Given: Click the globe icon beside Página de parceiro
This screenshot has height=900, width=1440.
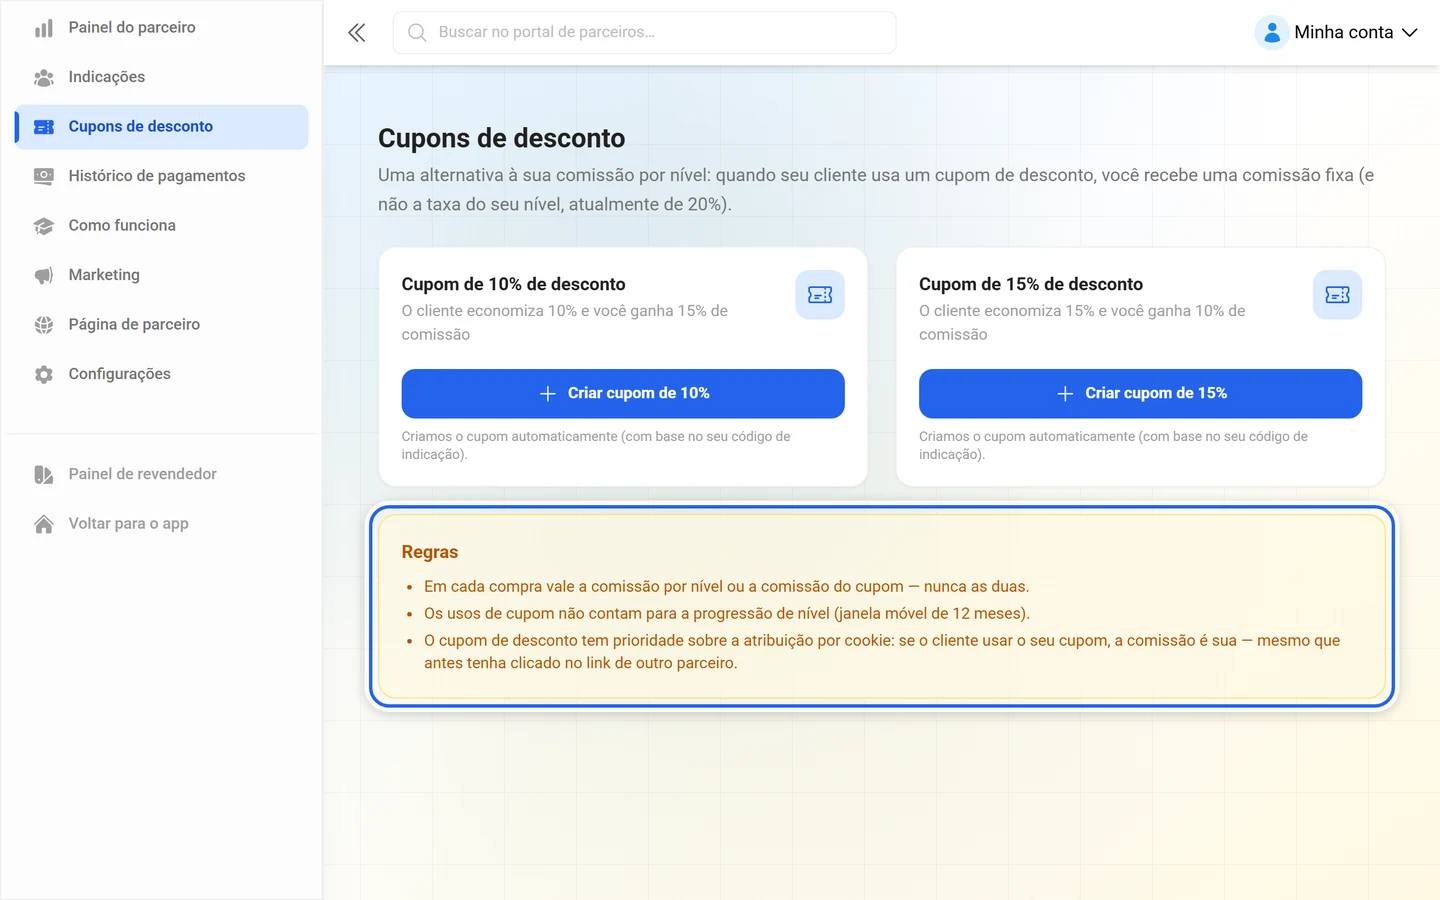Looking at the screenshot, I should 44,325.
